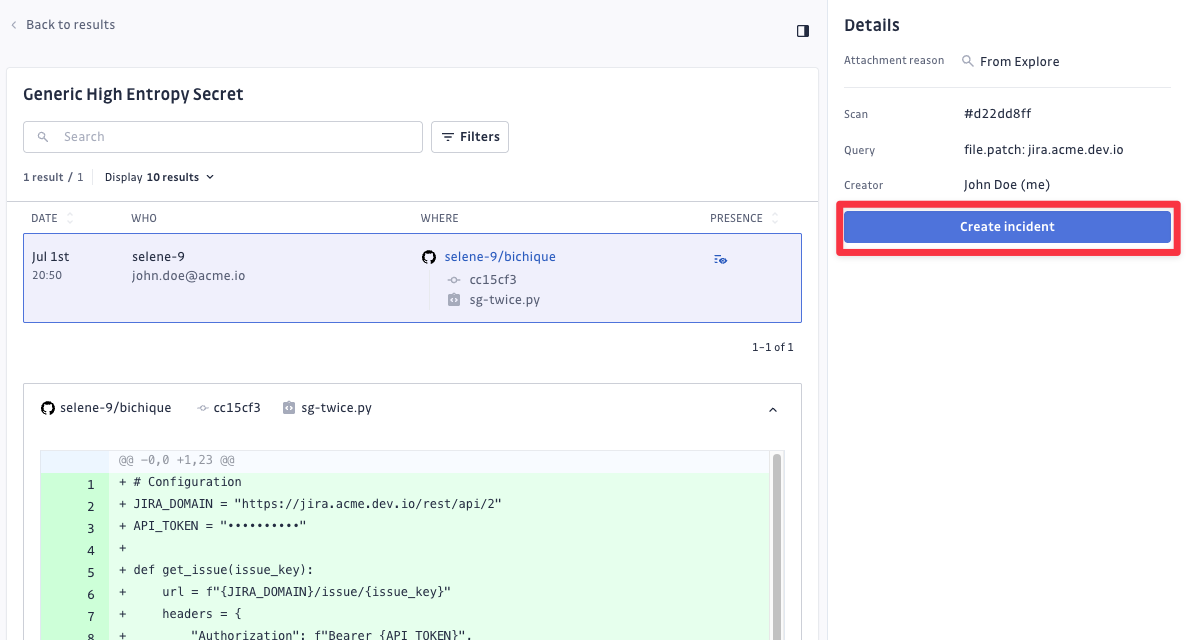Click the Create incident button
The image size is (1186, 640).
(x=1007, y=227)
